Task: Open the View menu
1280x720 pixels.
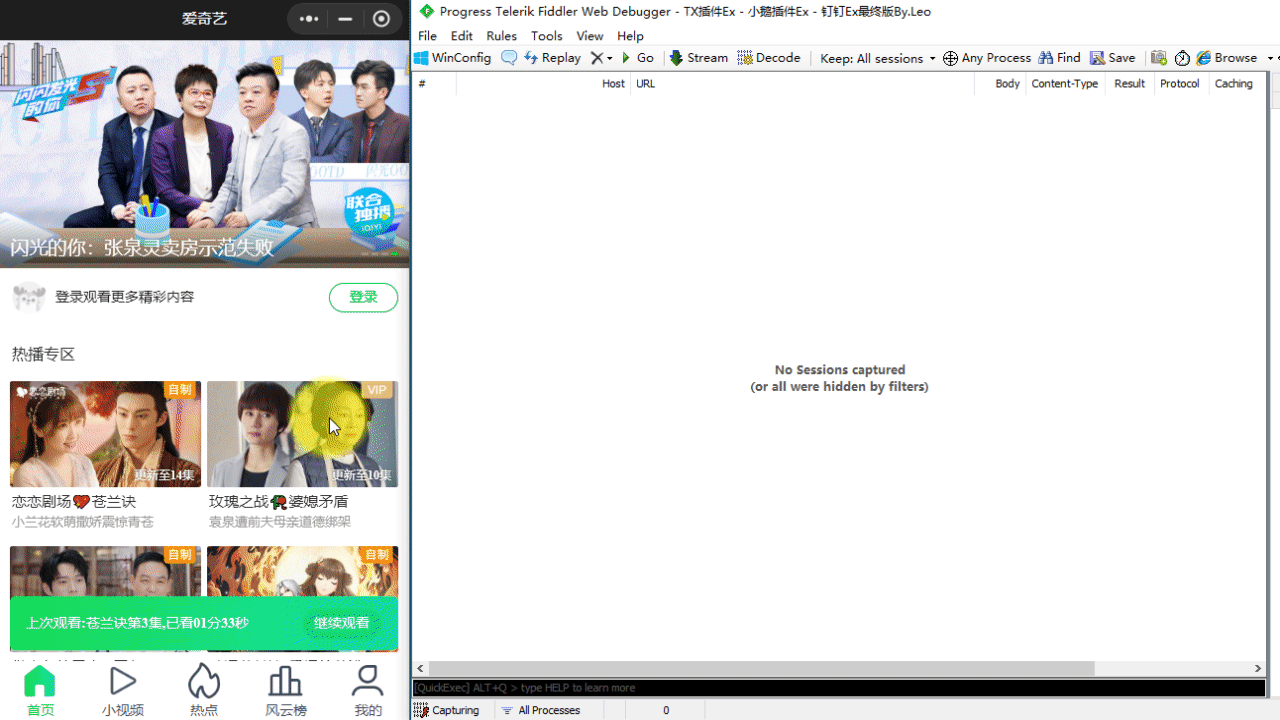Action: coord(589,36)
